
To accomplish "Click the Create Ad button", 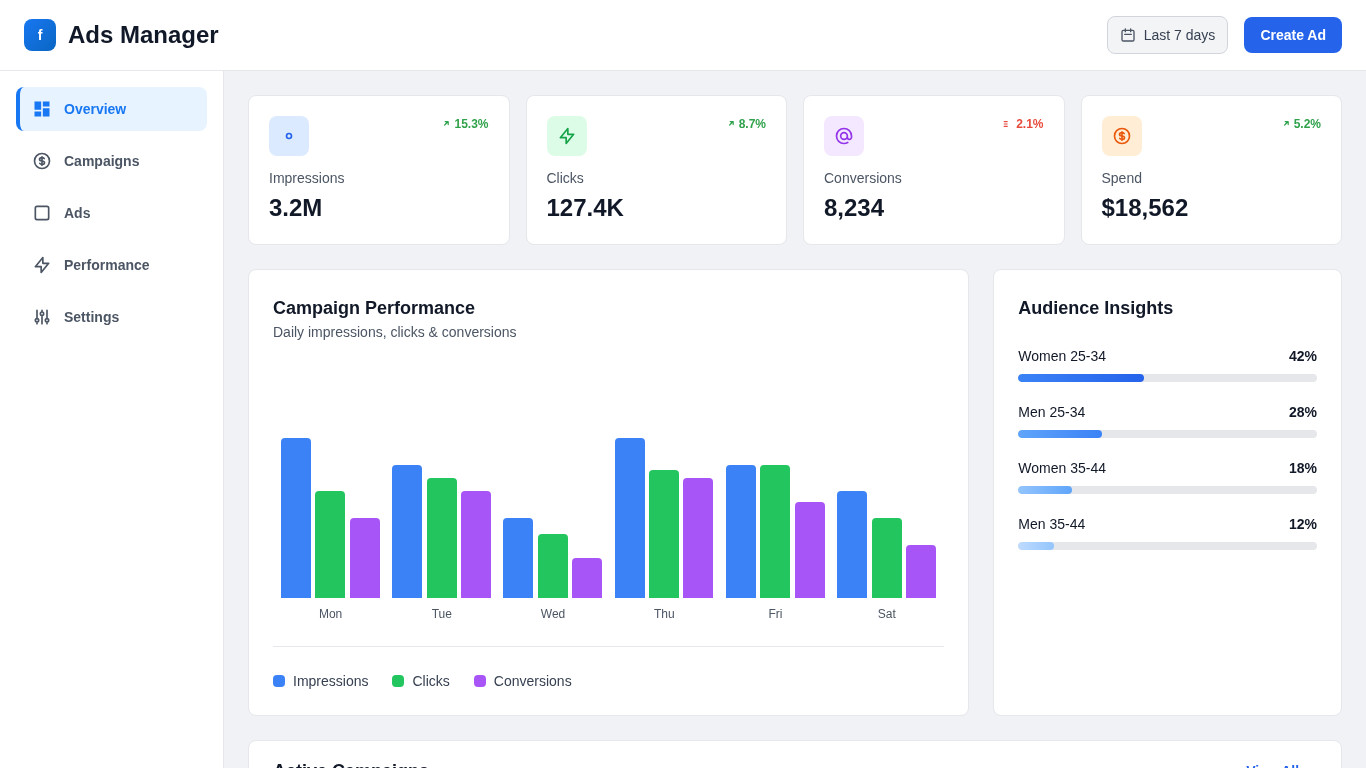I will tap(1293, 35).
